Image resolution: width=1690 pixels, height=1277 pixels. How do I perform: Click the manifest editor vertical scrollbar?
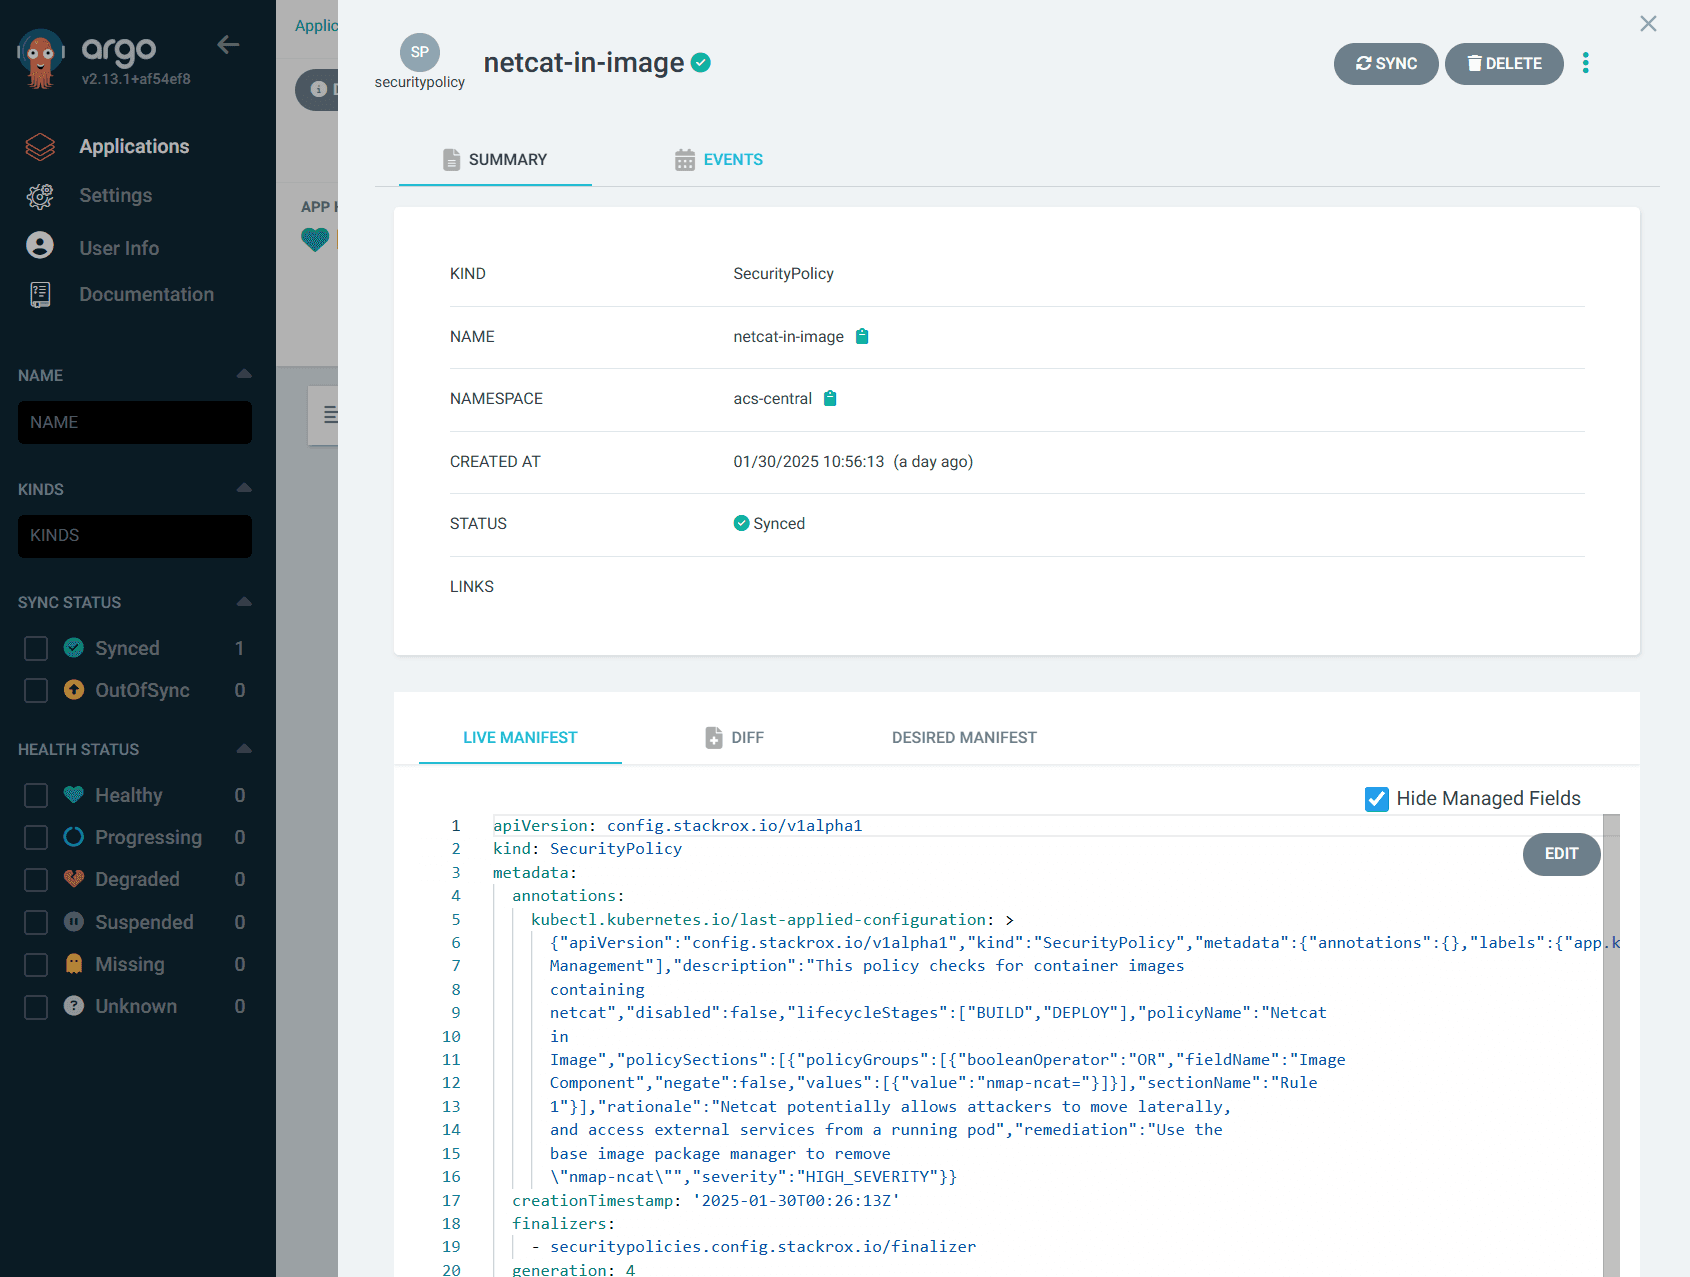[1611, 1045]
